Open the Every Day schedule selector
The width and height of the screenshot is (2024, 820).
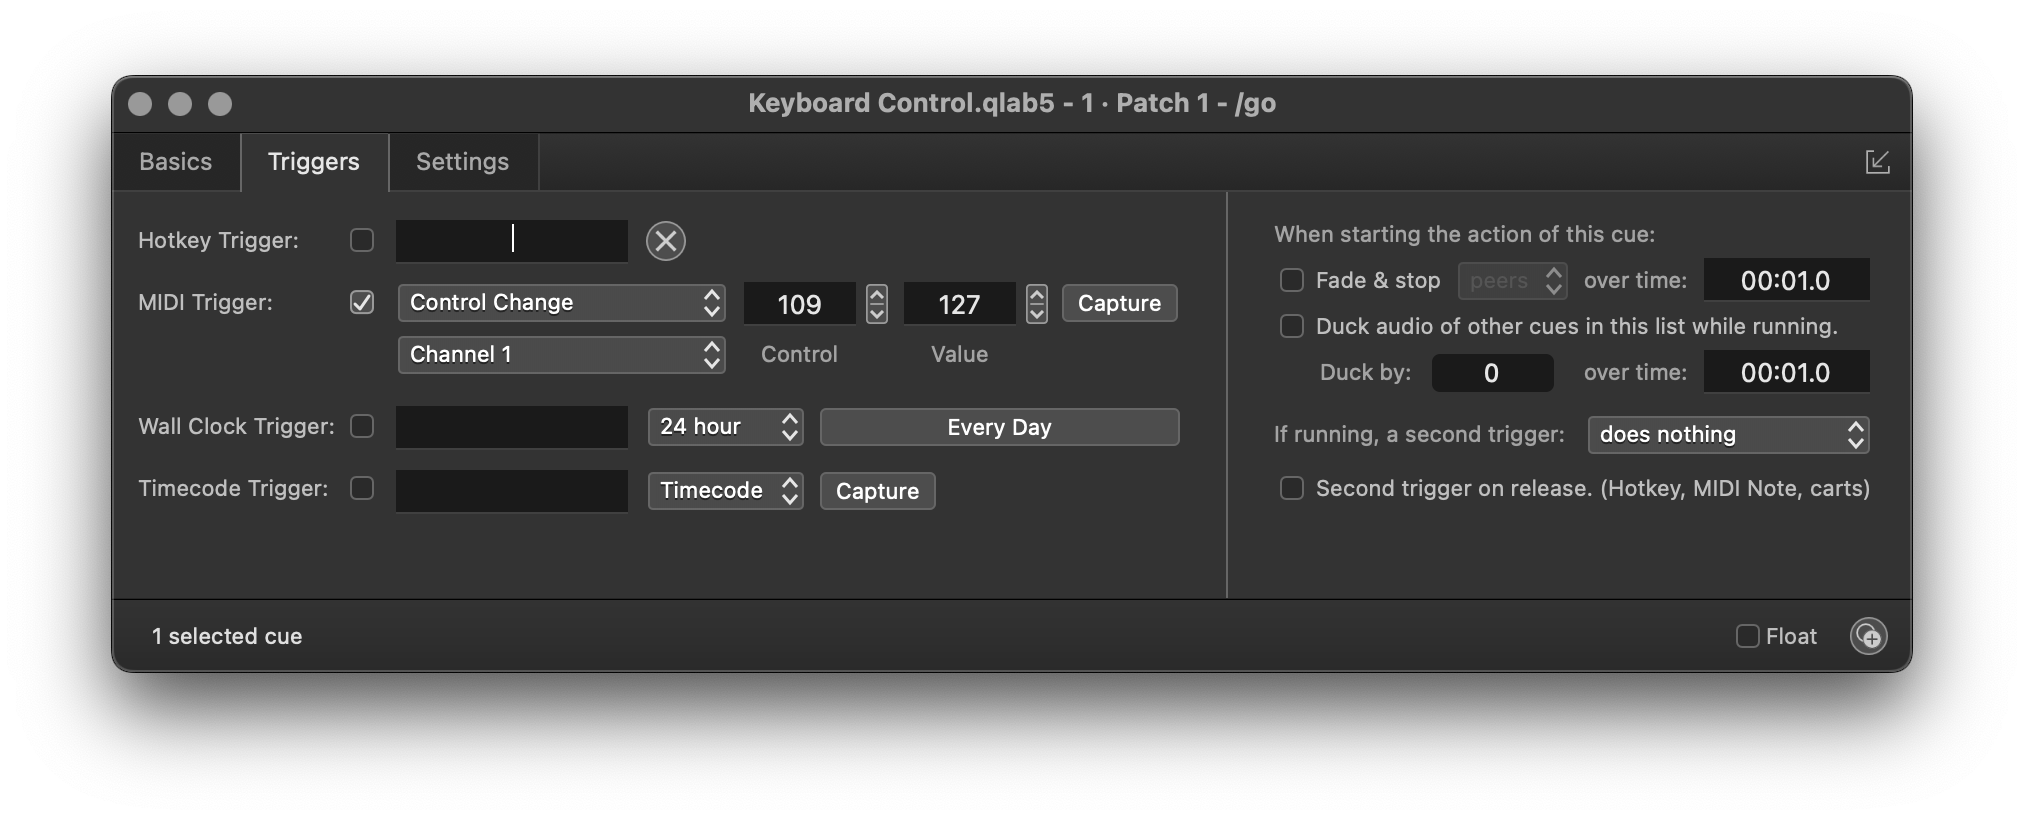point(998,426)
